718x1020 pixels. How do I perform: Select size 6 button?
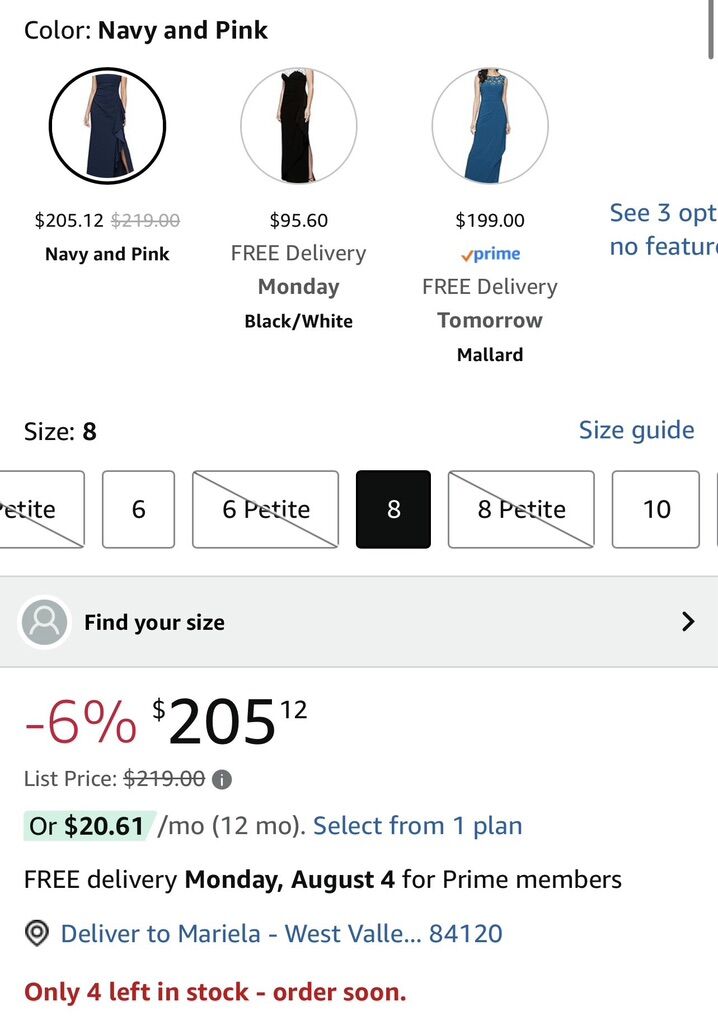click(138, 509)
